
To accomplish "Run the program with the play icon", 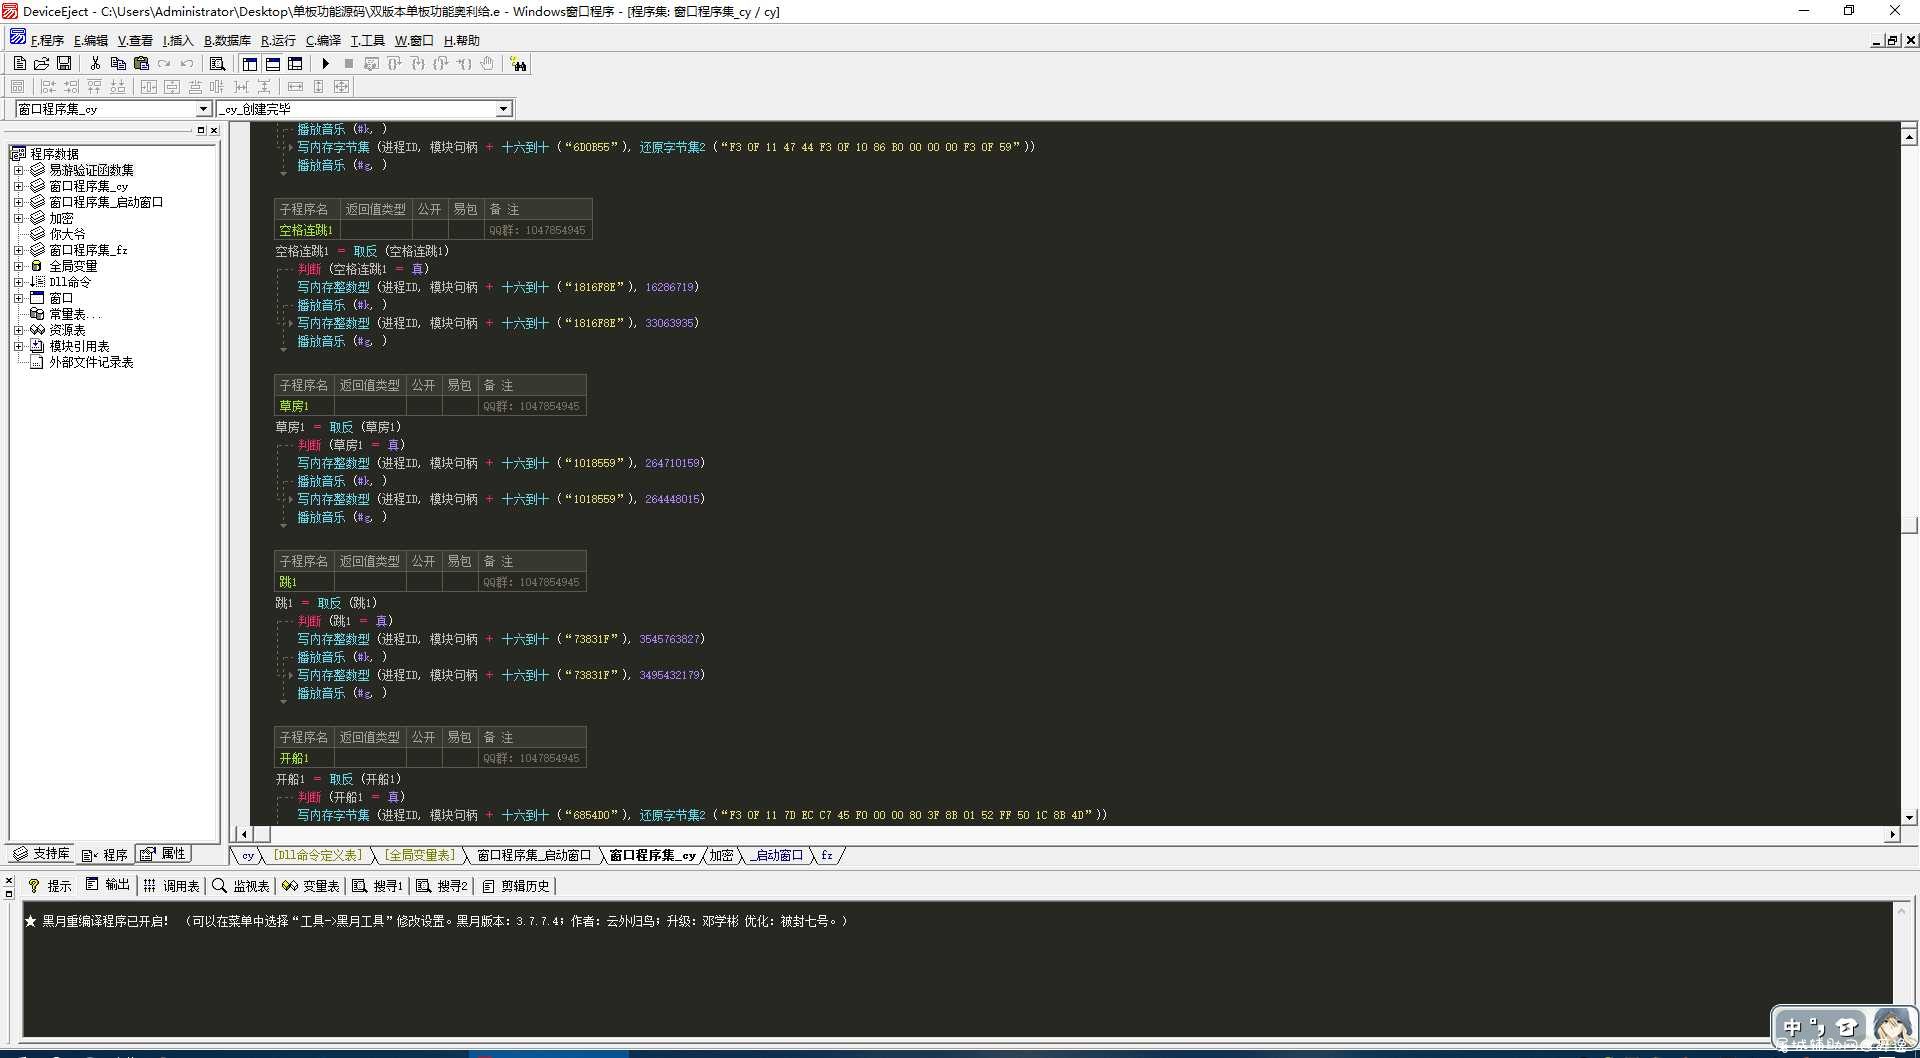I will [x=325, y=63].
